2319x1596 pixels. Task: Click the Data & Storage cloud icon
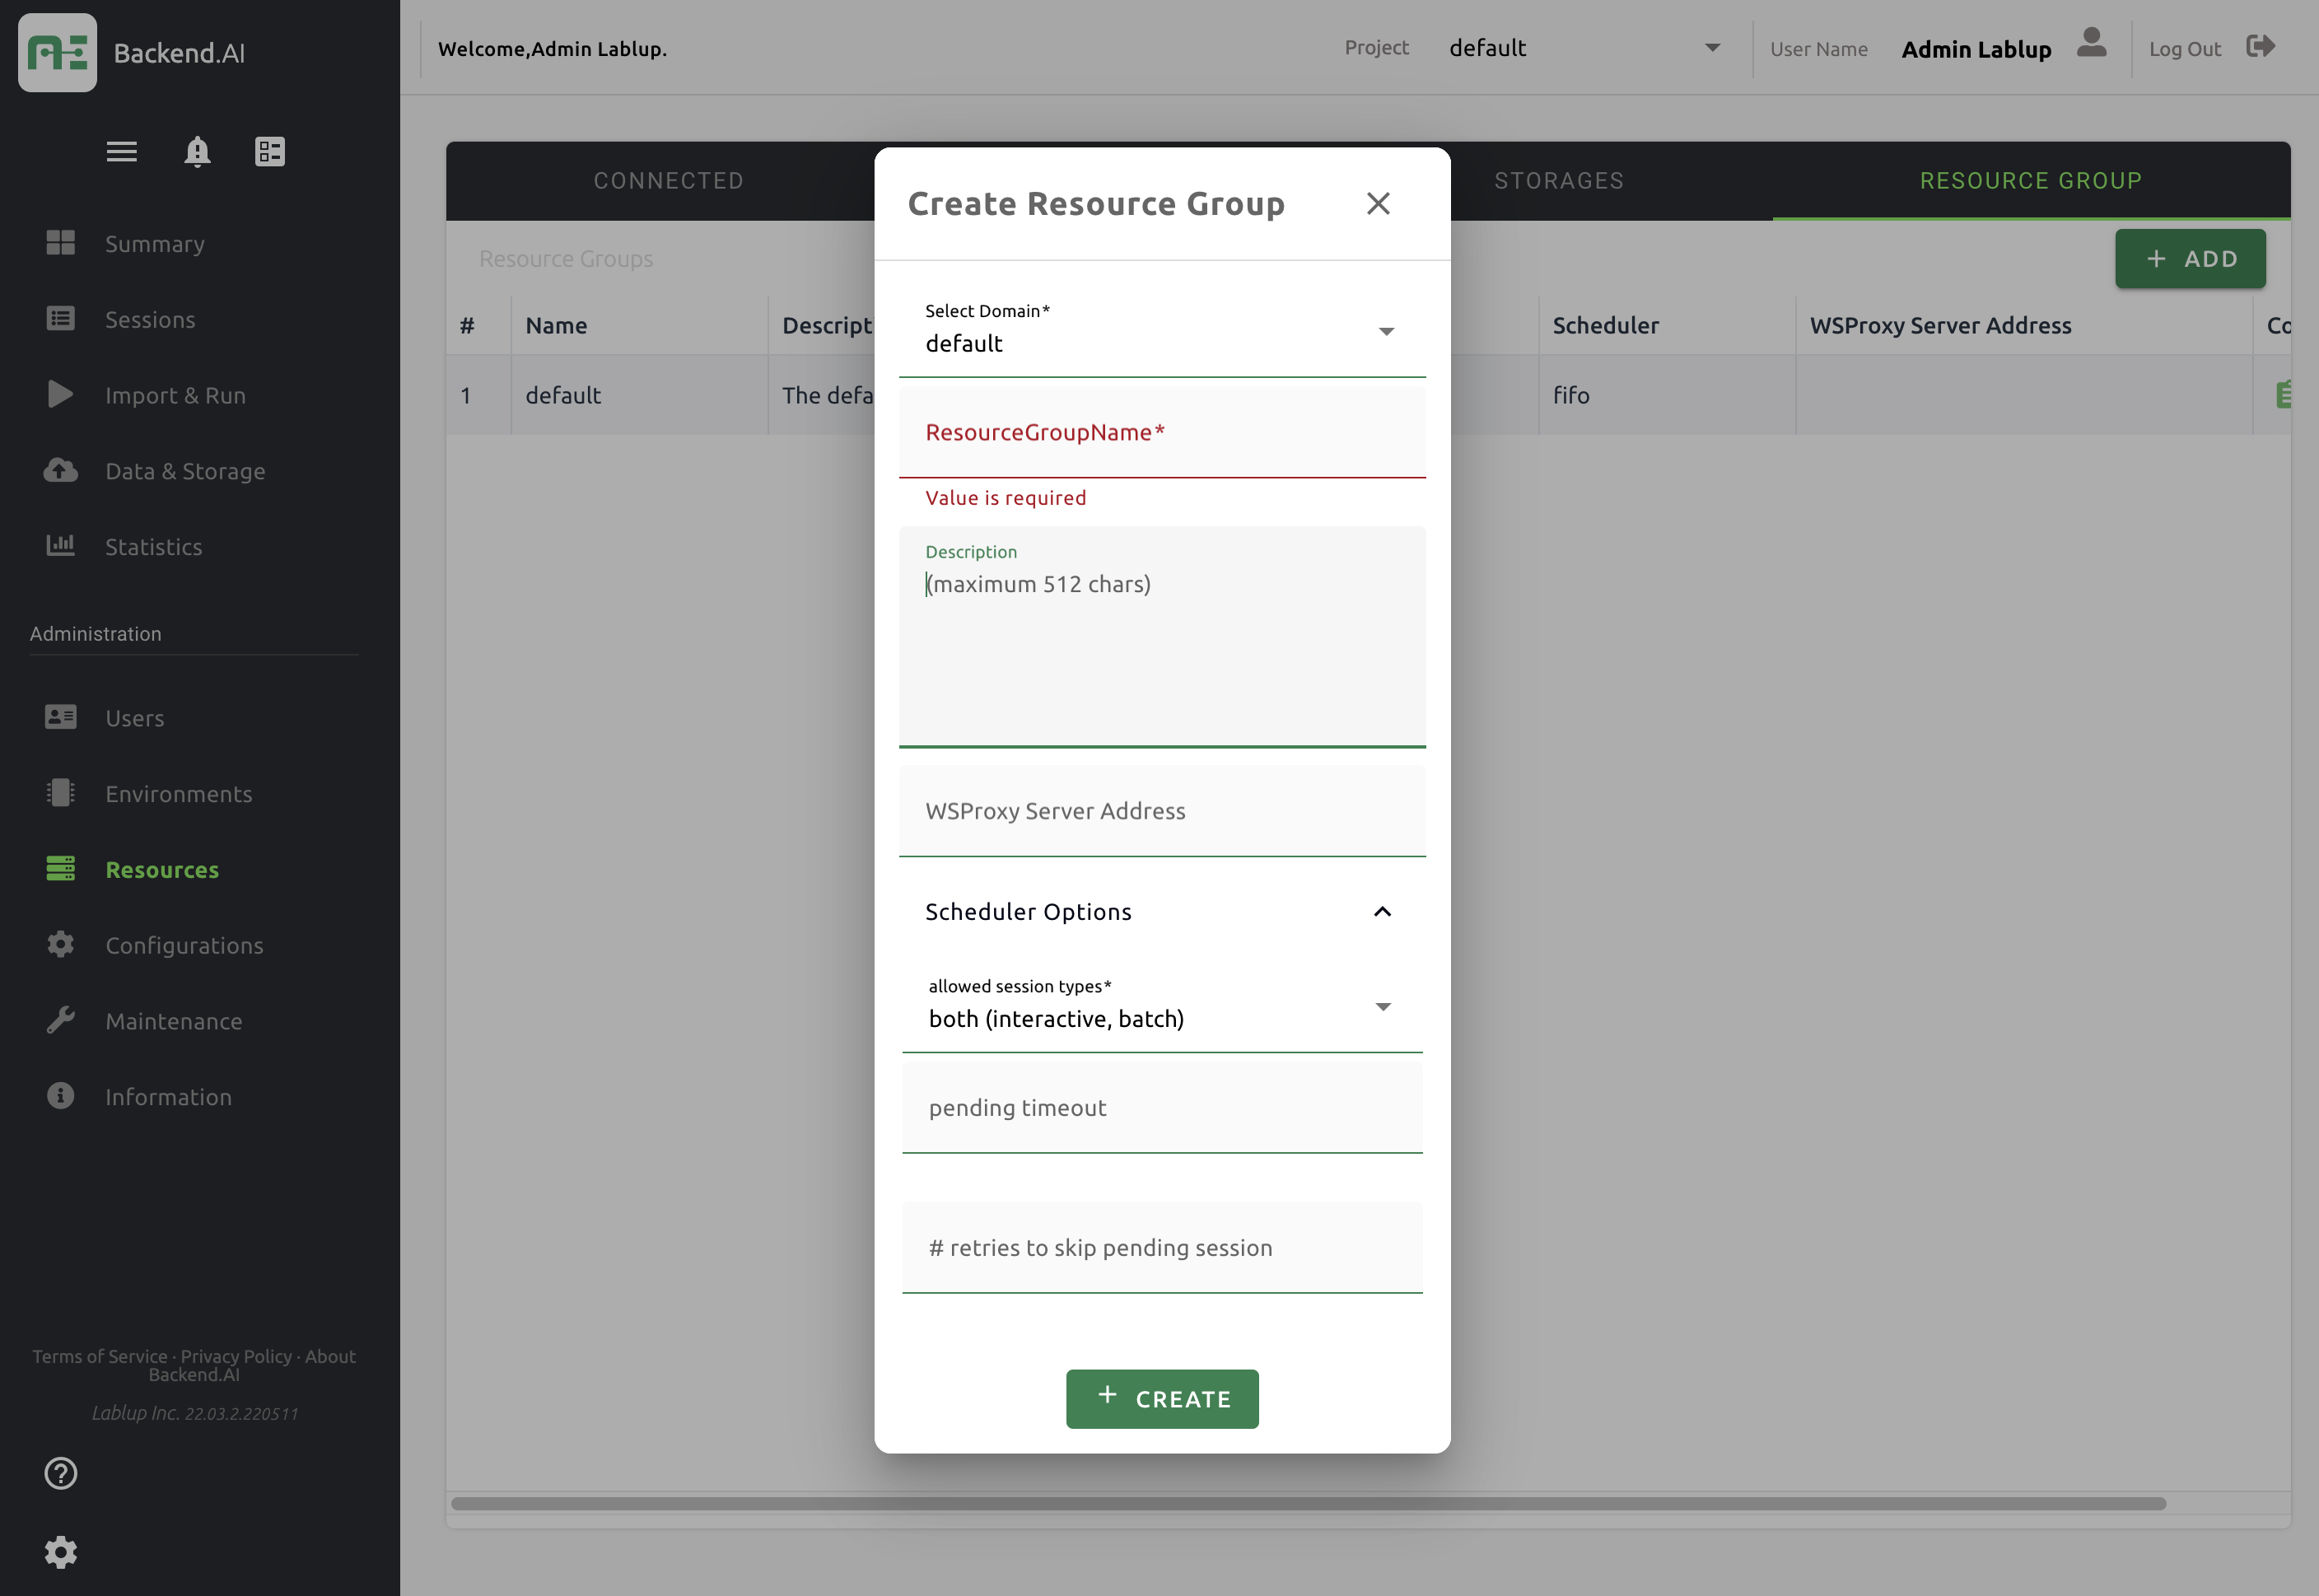(x=61, y=470)
